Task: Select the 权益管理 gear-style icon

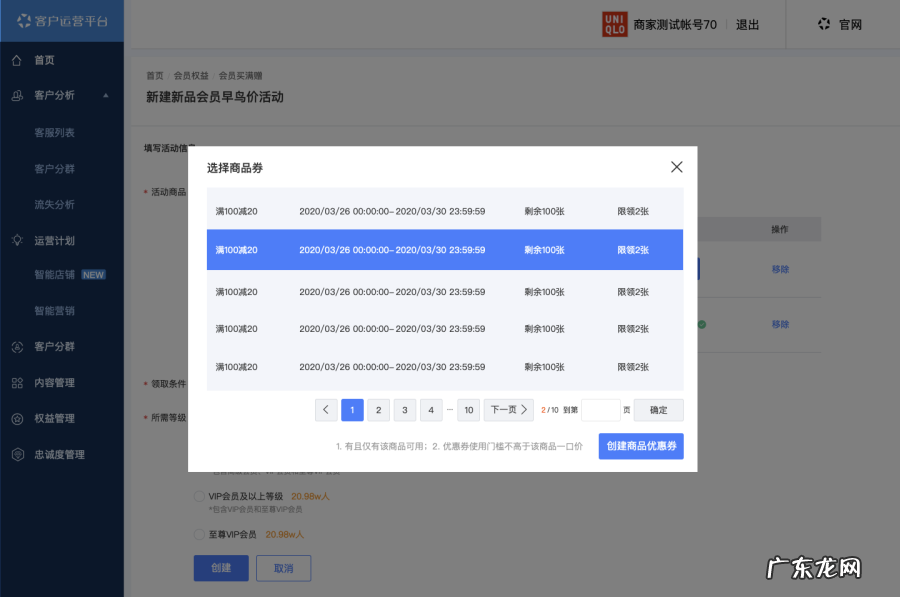Action: 17,419
